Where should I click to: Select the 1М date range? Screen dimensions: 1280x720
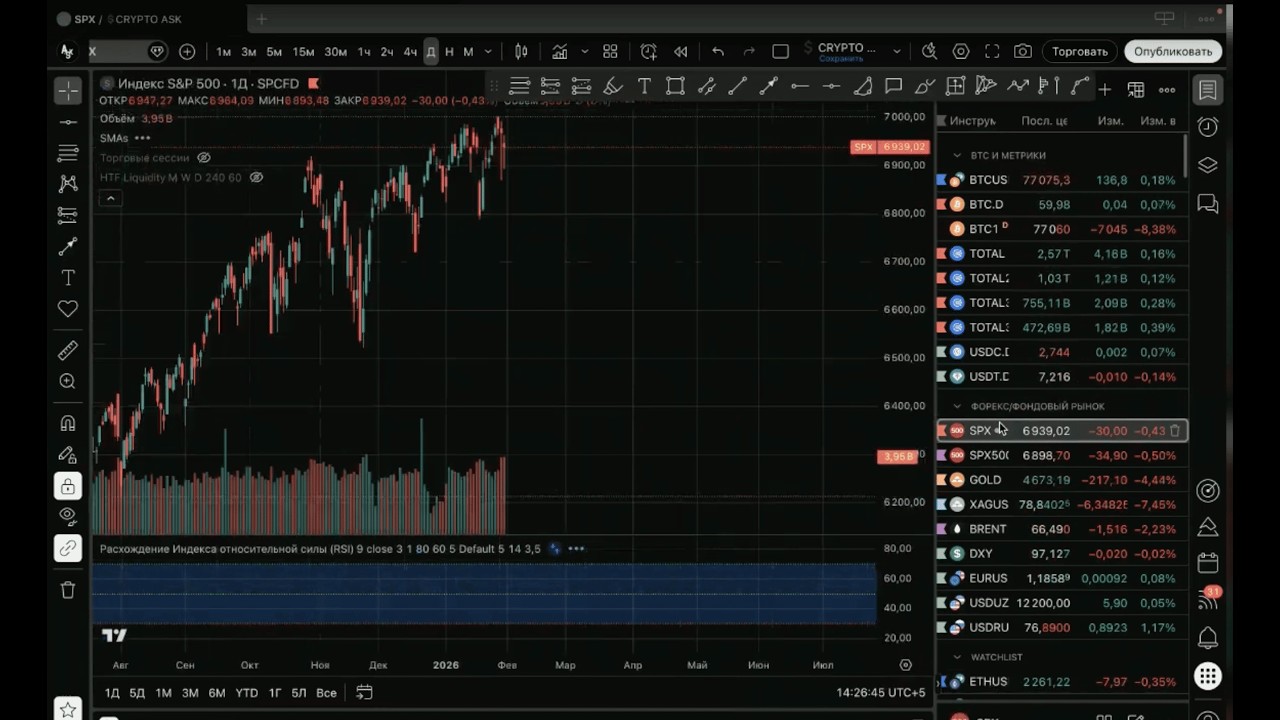[x=163, y=693]
